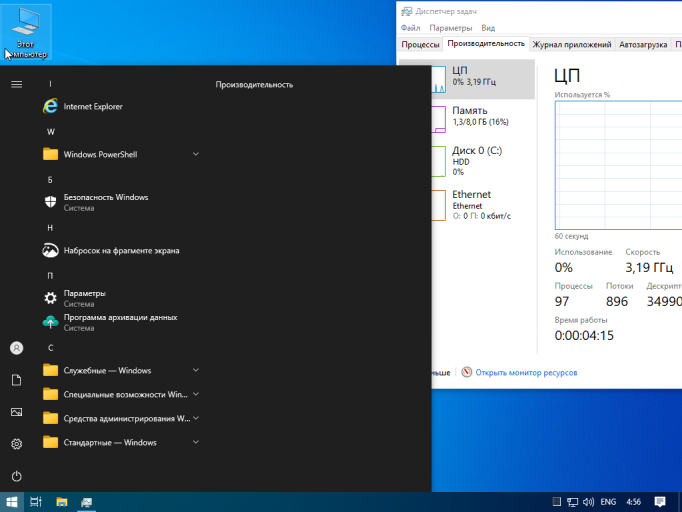The width and height of the screenshot is (682, 512).
Task: Open Documents from Start sidebar
Action: [17, 380]
